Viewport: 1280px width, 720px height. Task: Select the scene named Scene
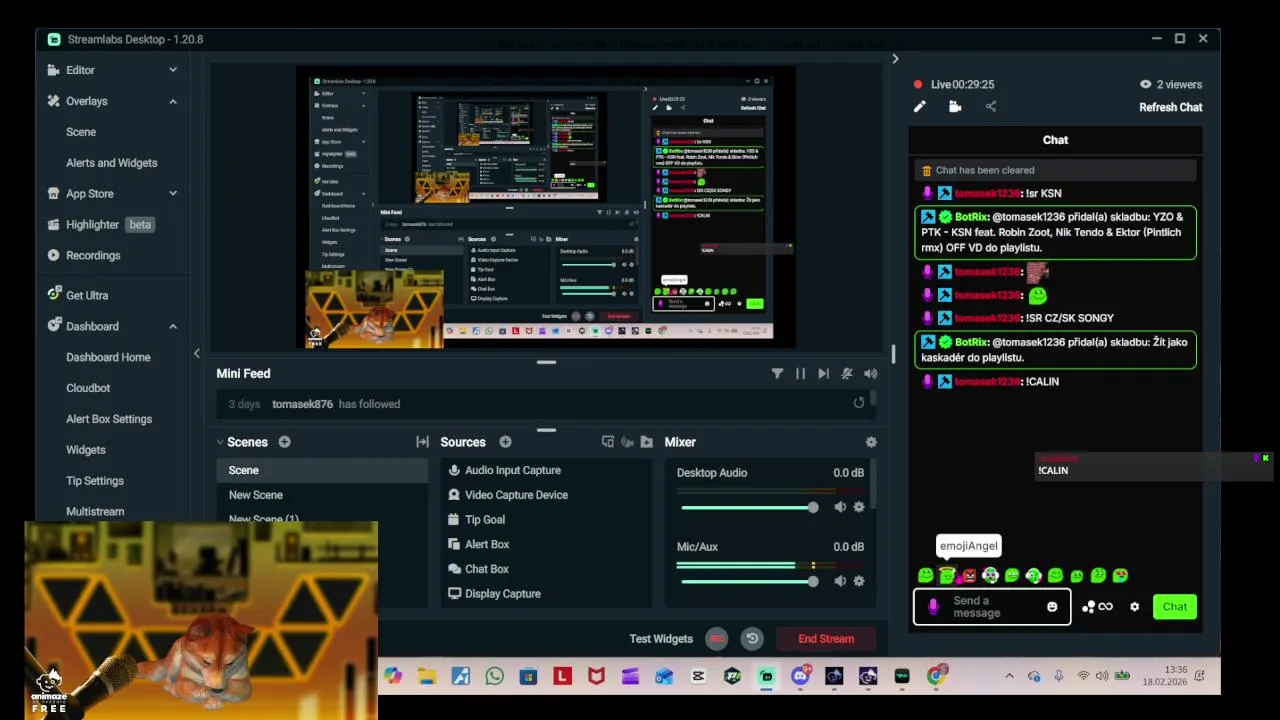[x=322, y=470]
